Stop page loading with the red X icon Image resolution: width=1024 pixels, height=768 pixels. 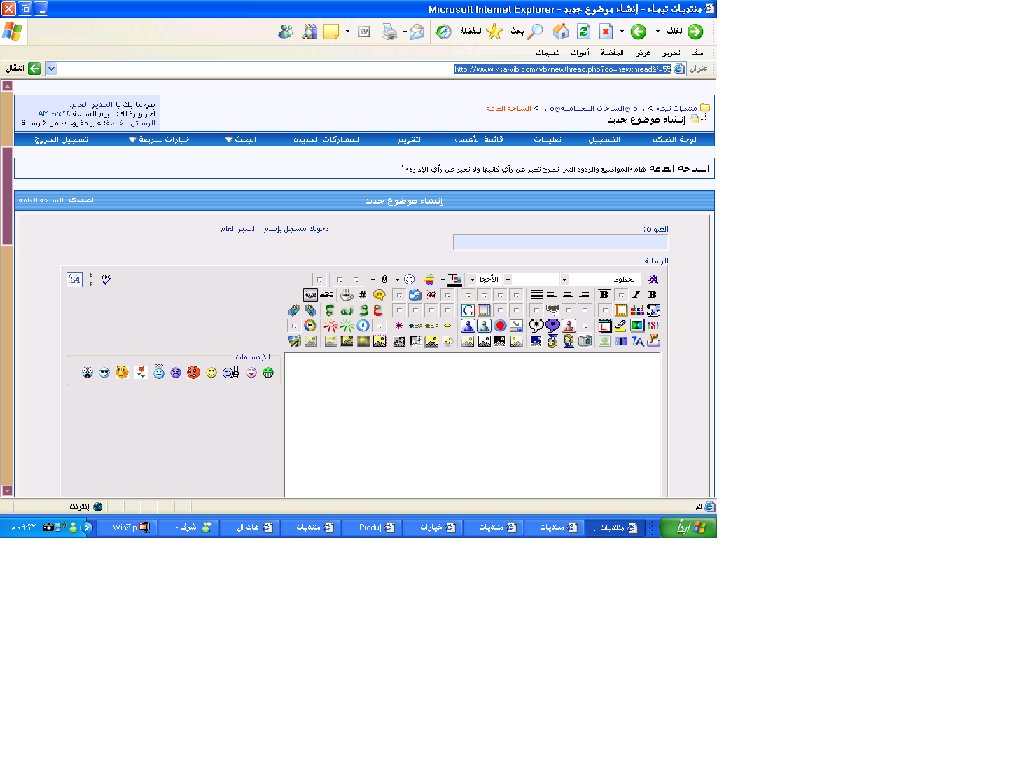click(606, 31)
